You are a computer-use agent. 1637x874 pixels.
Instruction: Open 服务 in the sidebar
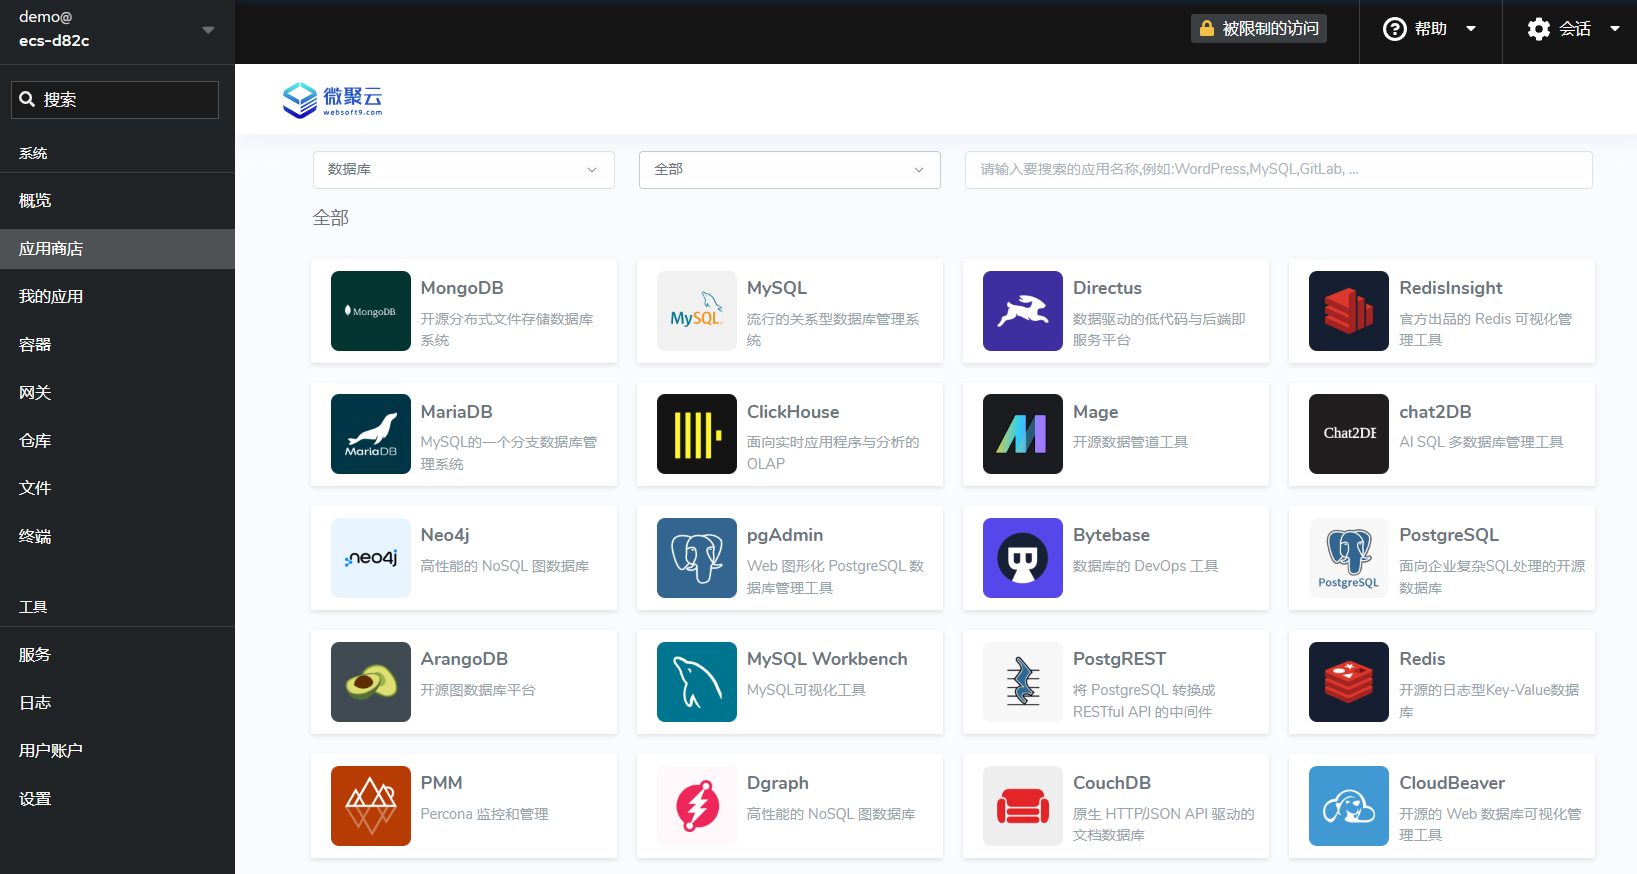coord(117,655)
